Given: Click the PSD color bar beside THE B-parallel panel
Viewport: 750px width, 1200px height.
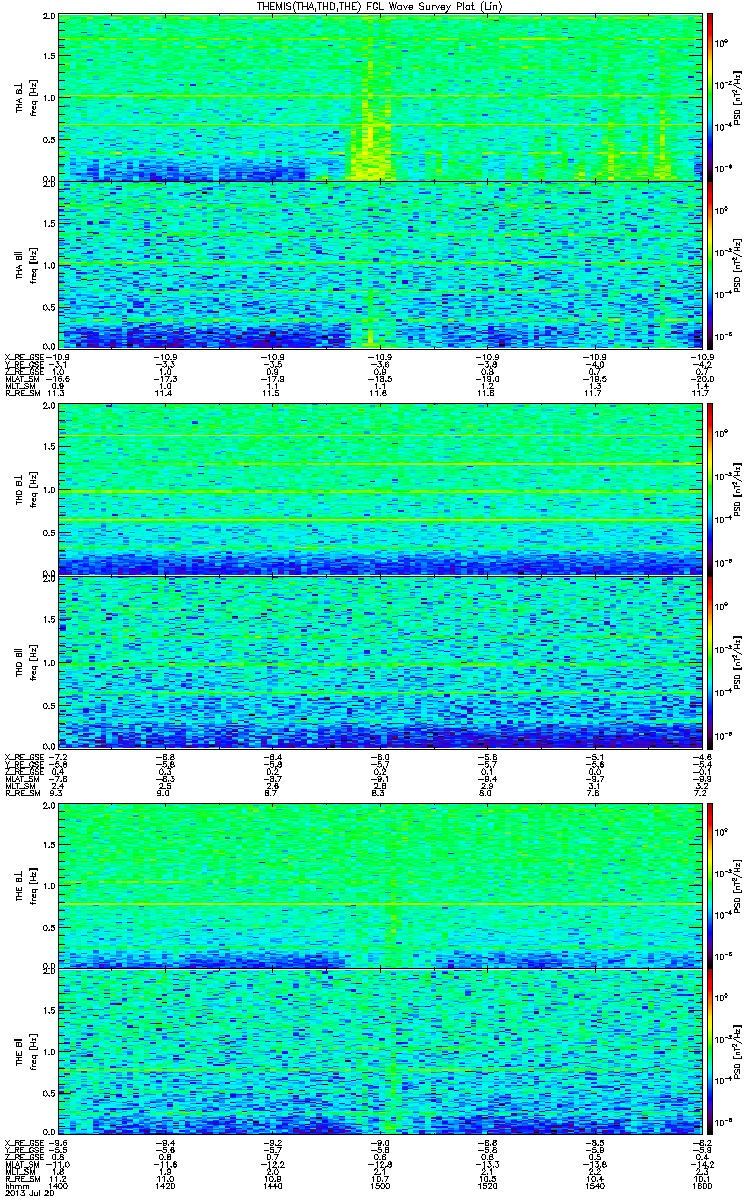Looking at the screenshot, I should (710, 1052).
